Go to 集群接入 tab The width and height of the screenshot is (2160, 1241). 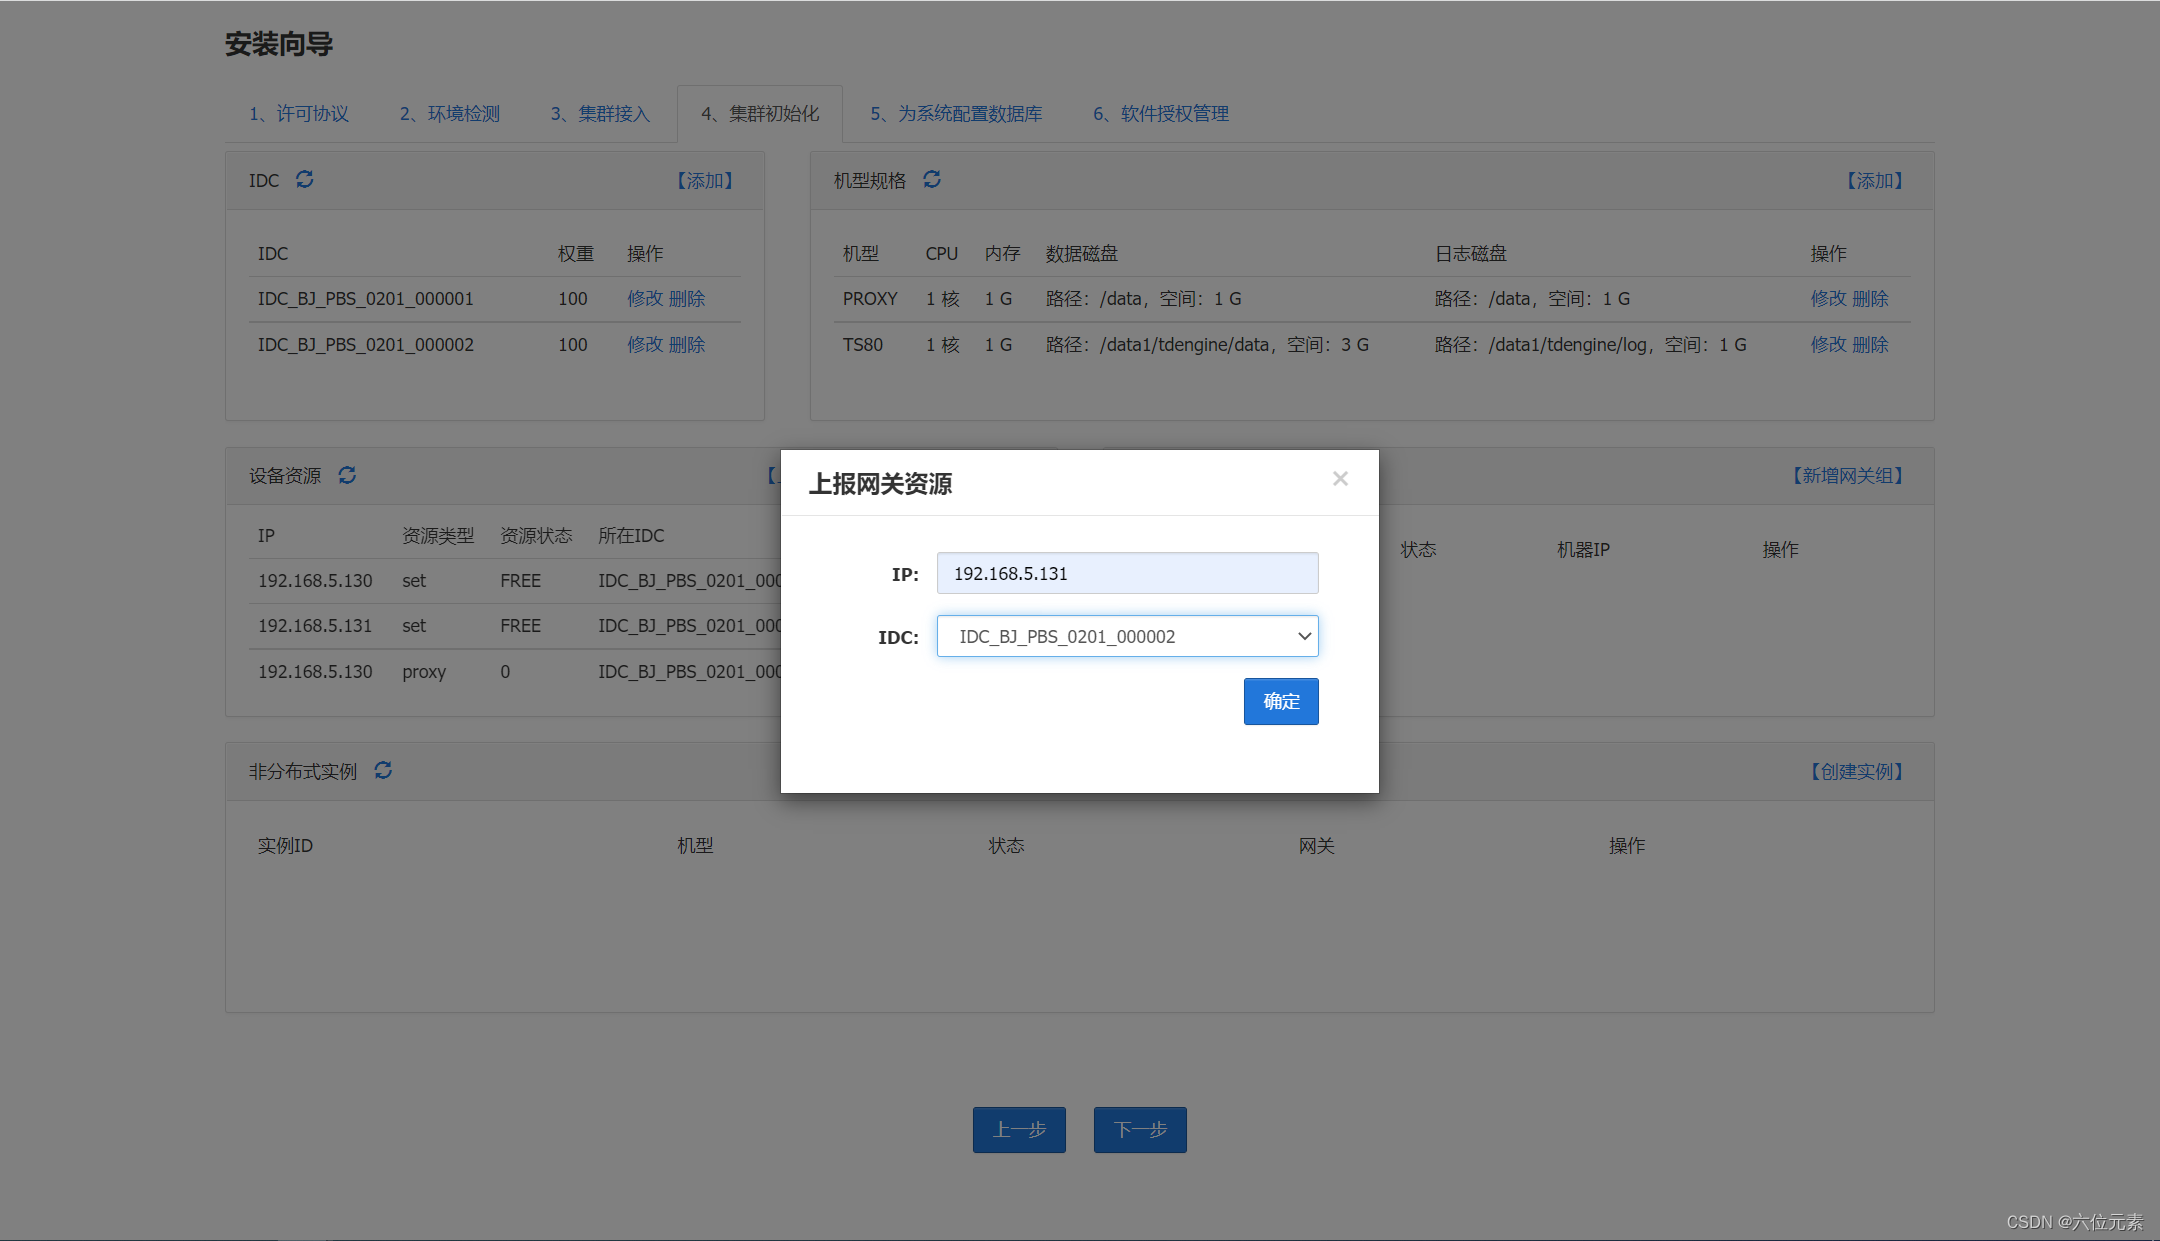(600, 114)
